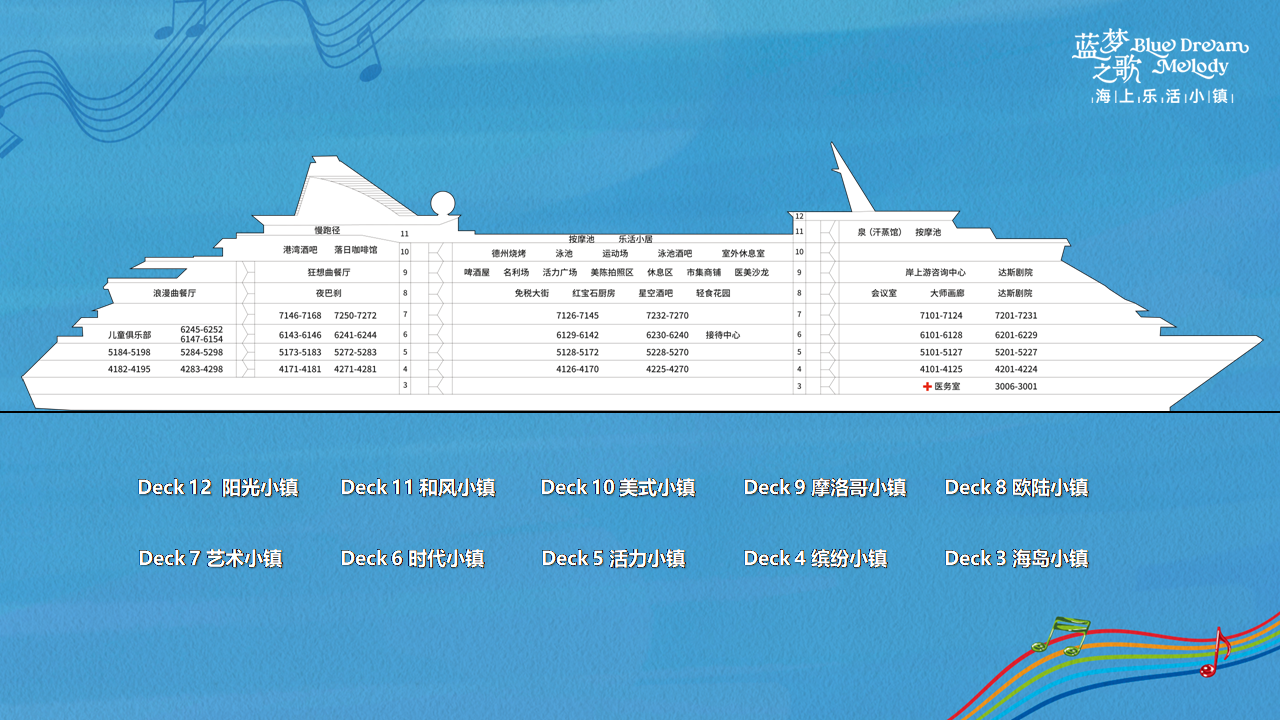Click the Blue Dream Melody logo

click(x=1160, y=66)
